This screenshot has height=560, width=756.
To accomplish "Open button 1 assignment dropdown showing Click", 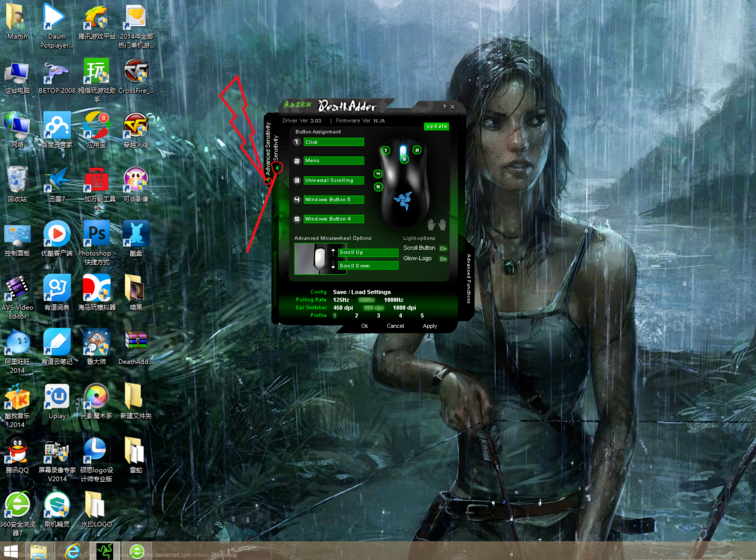I will tap(334, 142).
